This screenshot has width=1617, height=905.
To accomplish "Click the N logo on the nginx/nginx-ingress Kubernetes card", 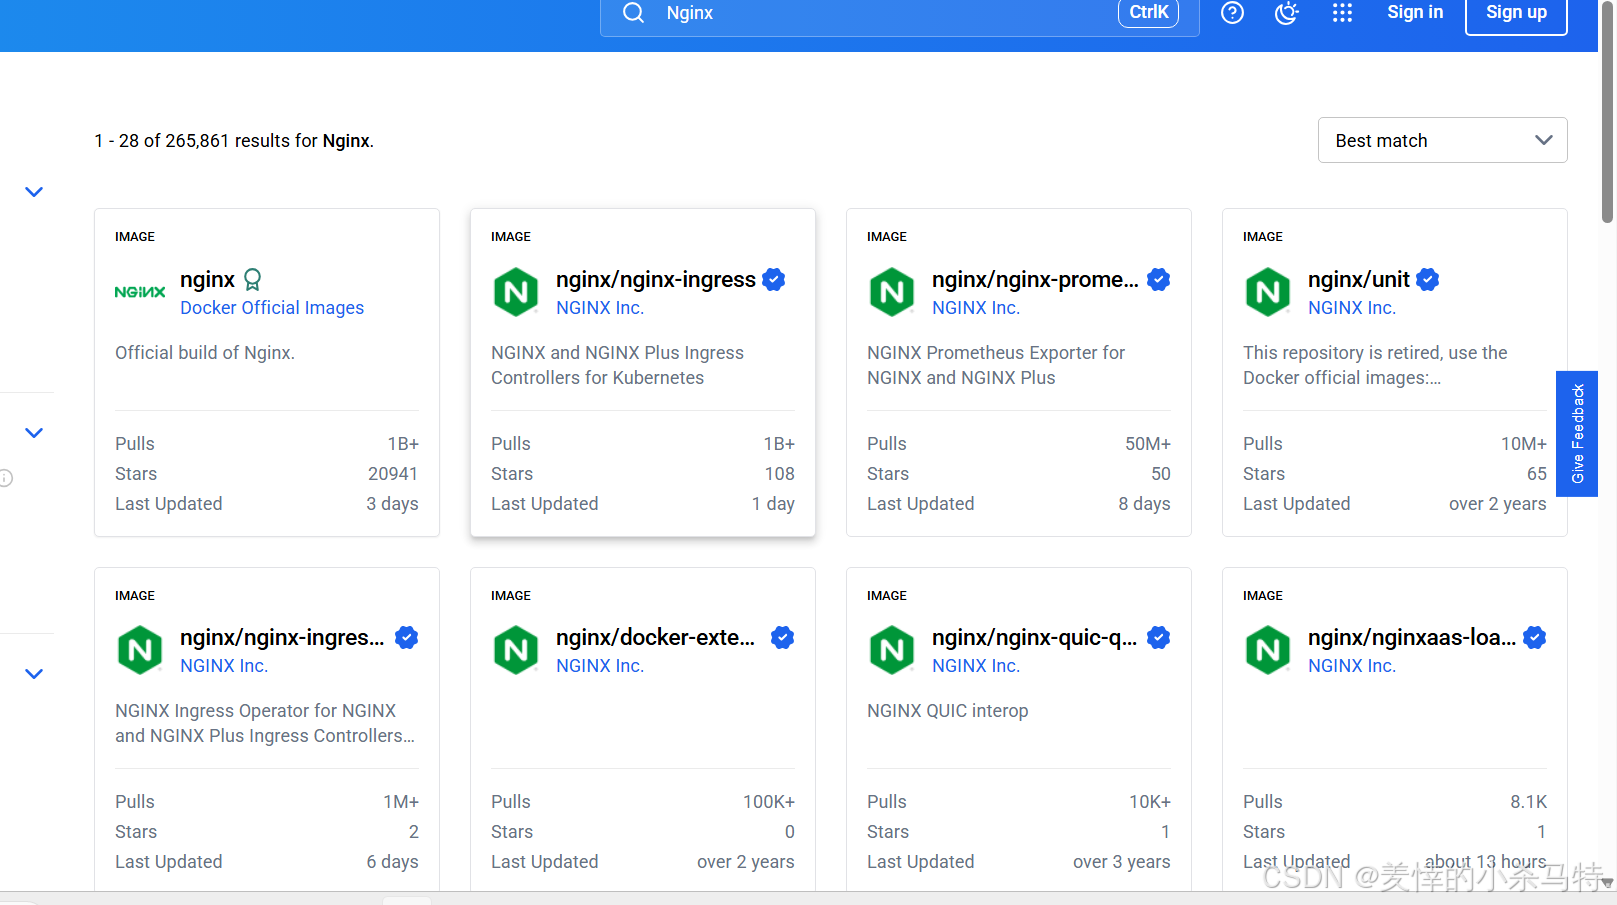I will pos(516,292).
